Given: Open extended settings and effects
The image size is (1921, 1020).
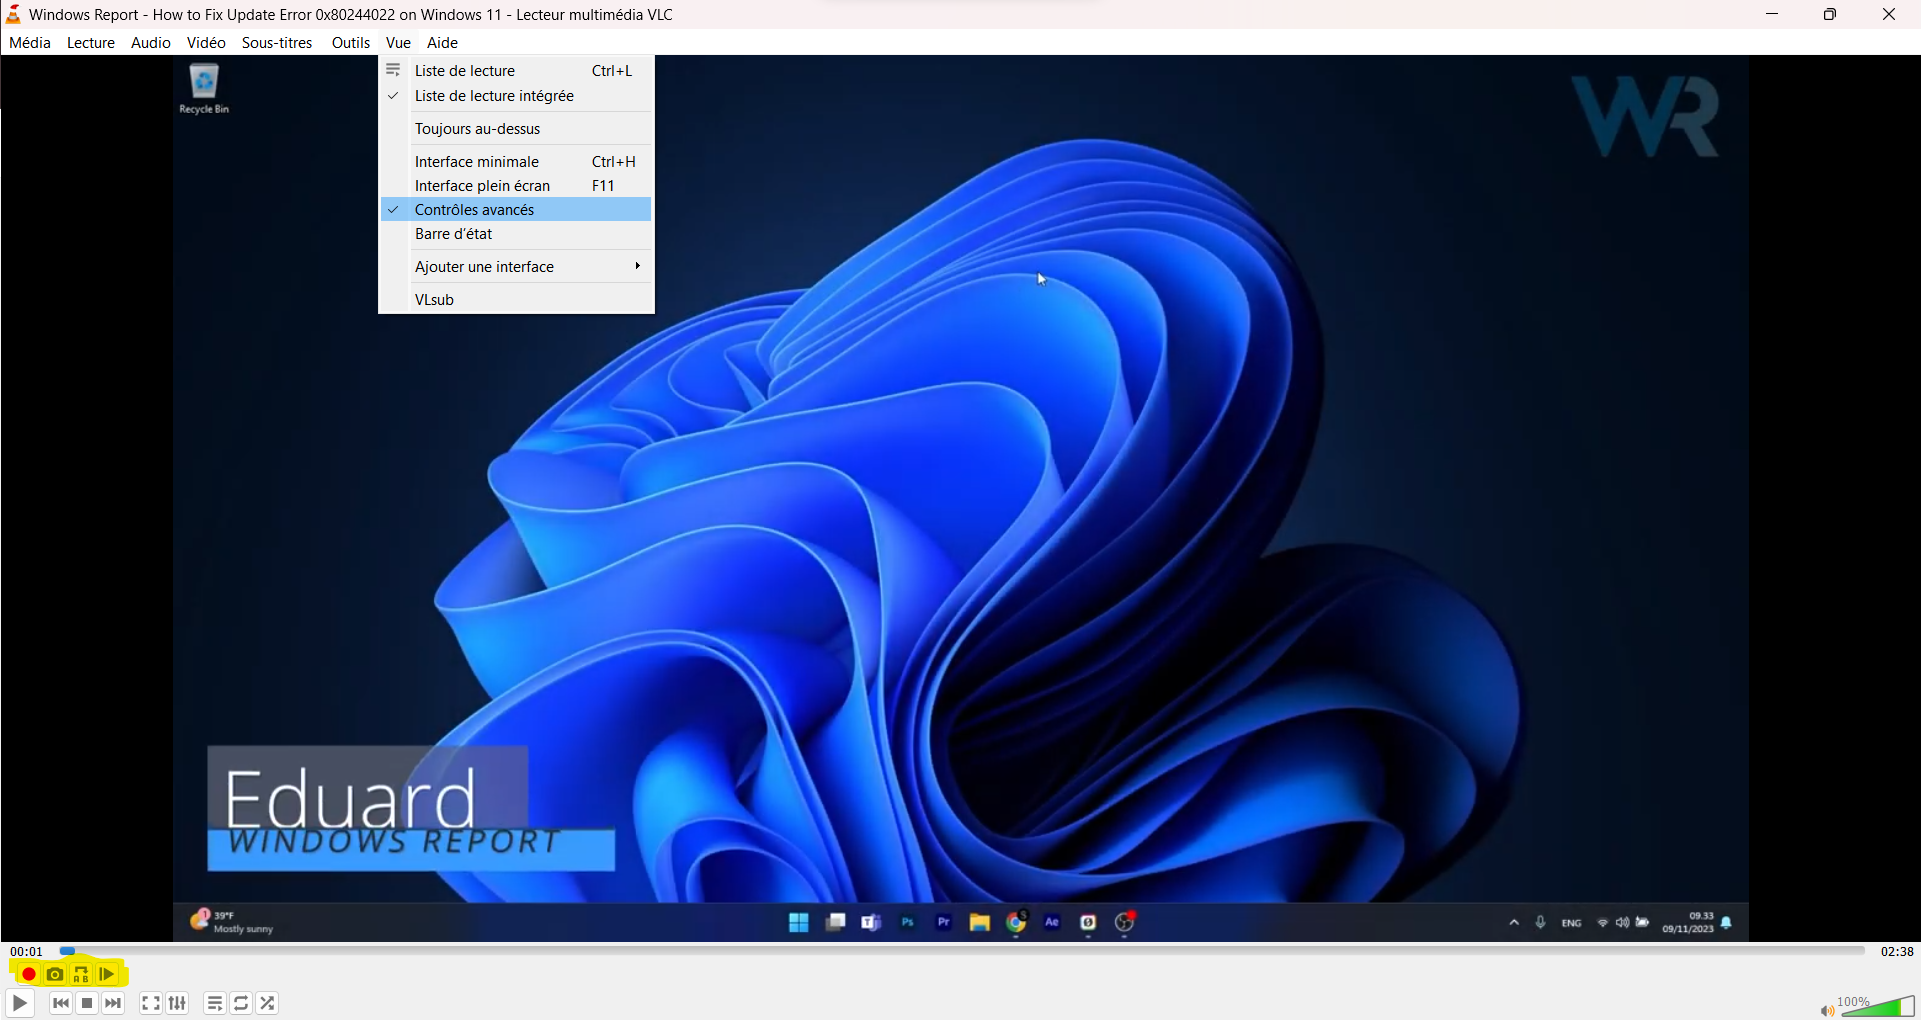Looking at the screenshot, I should tap(177, 1003).
